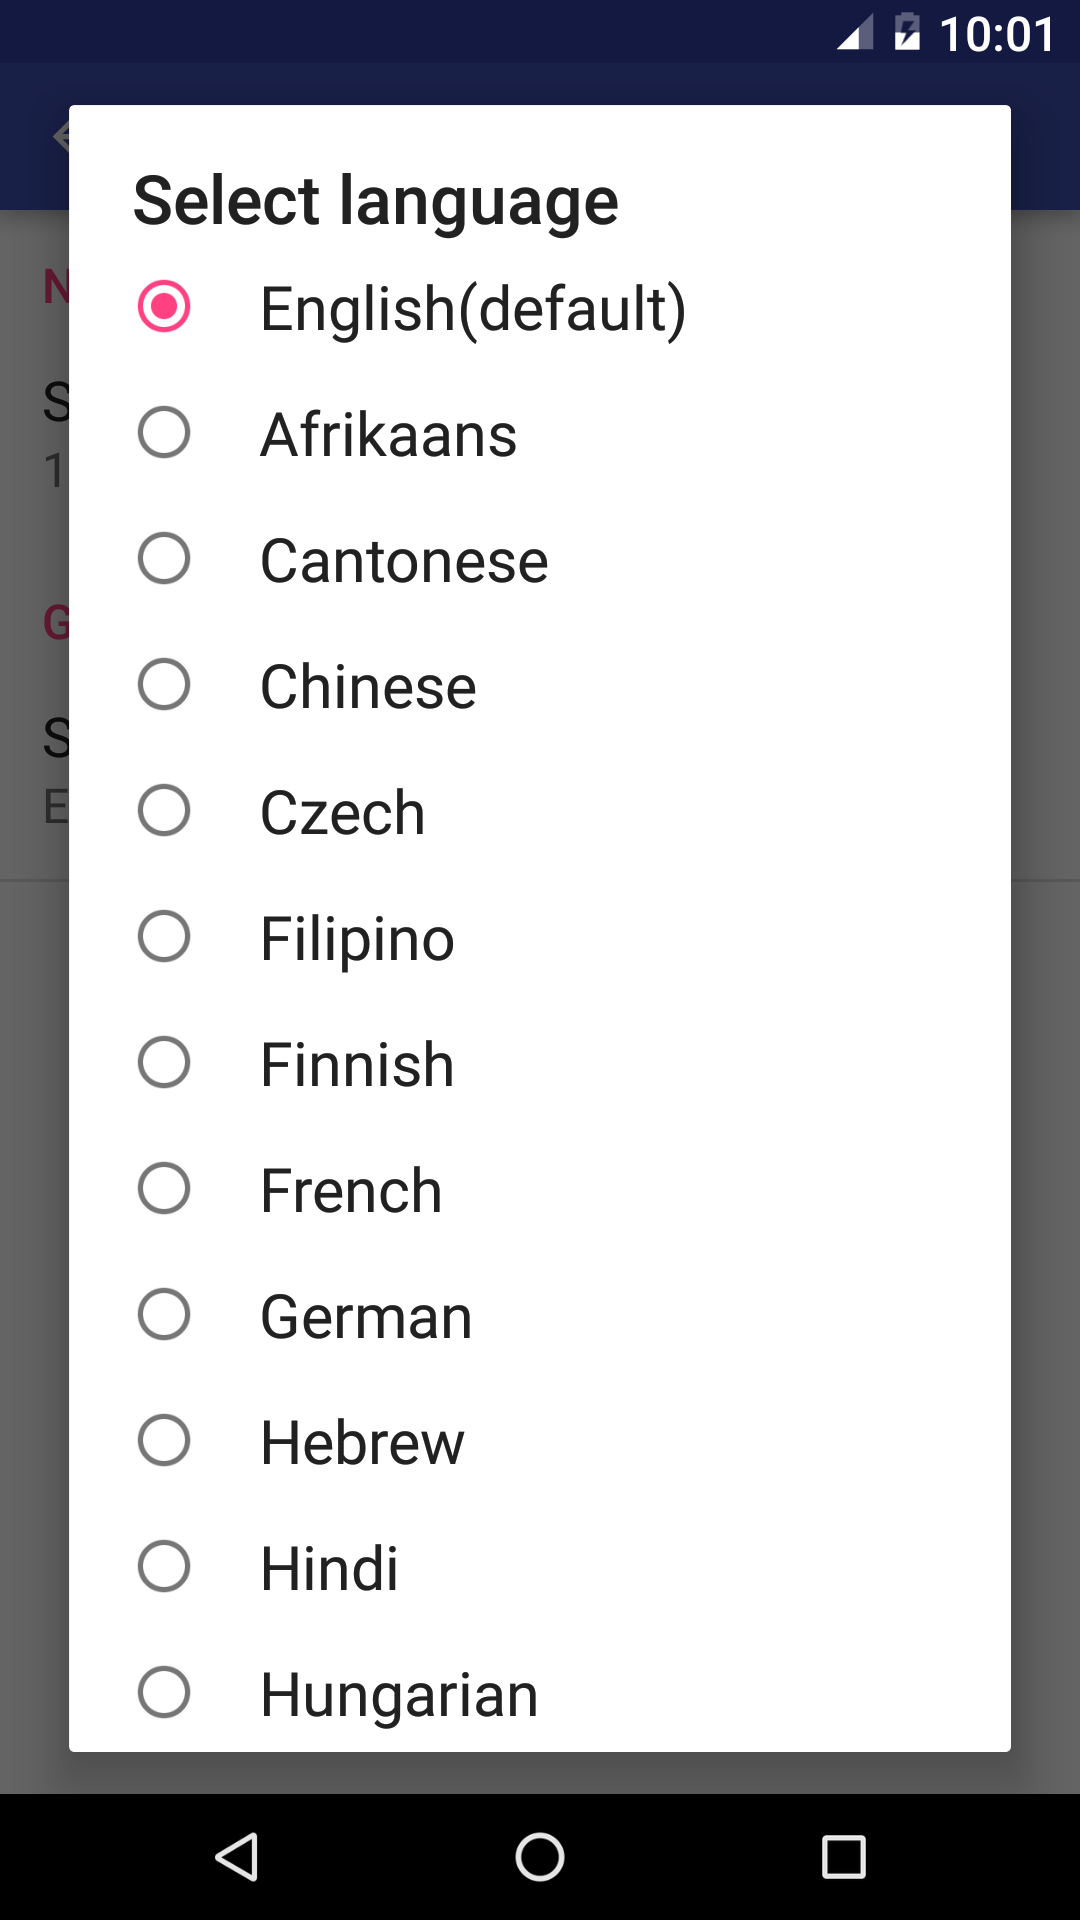Tap the battery icon in status bar
Image resolution: width=1080 pixels, height=1920 pixels.
pyautogui.click(x=907, y=32)
